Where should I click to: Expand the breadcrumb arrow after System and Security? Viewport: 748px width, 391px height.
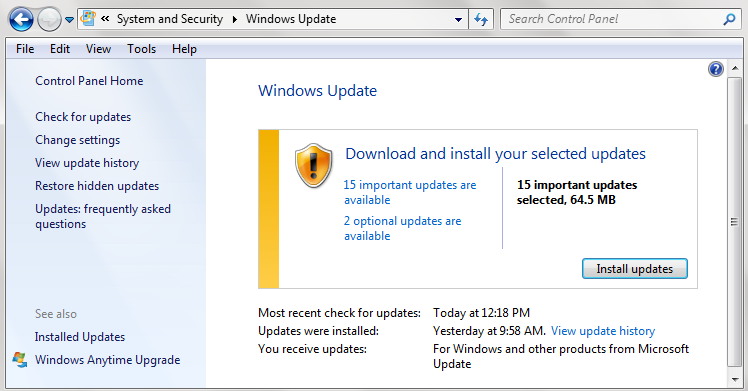click(235, 19)
